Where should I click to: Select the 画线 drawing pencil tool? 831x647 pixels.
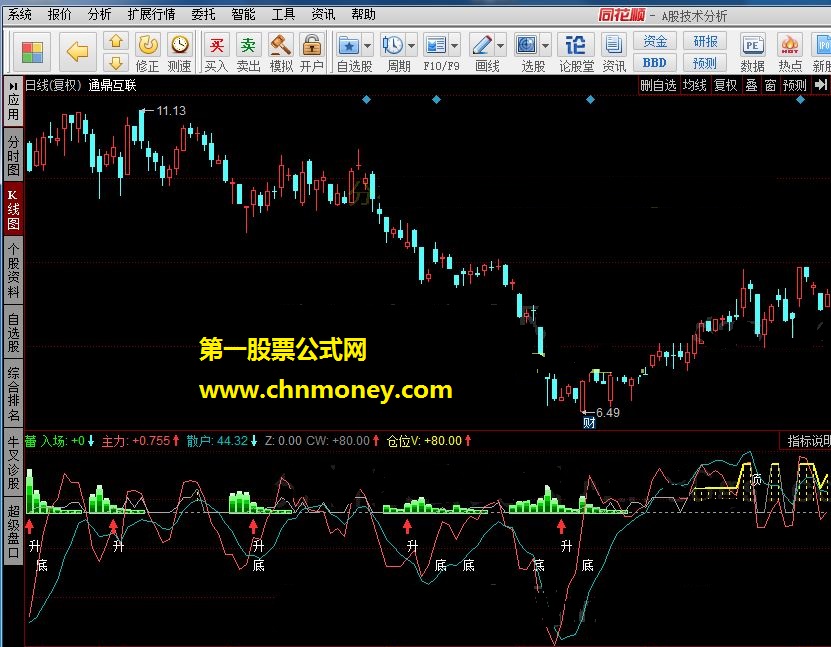click(x=482, y=46)
